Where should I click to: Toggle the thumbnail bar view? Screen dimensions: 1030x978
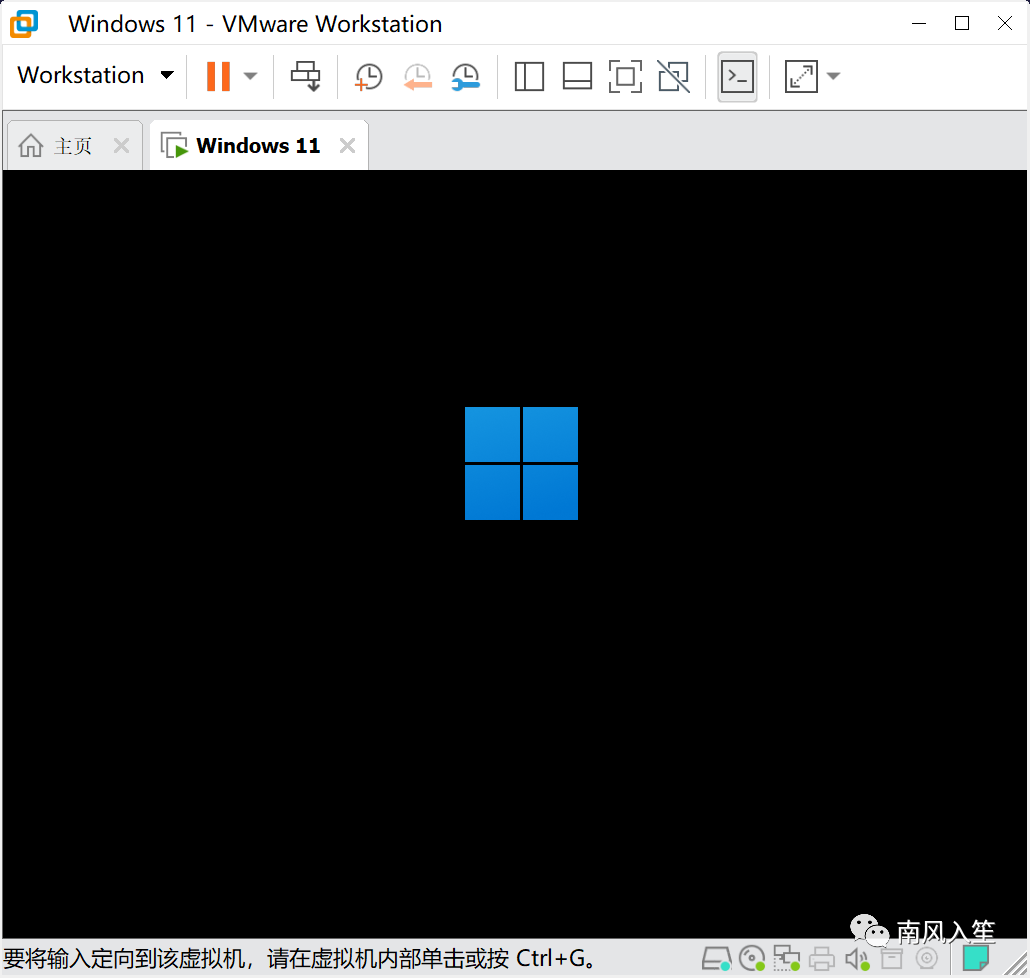[x=577, y=77]
